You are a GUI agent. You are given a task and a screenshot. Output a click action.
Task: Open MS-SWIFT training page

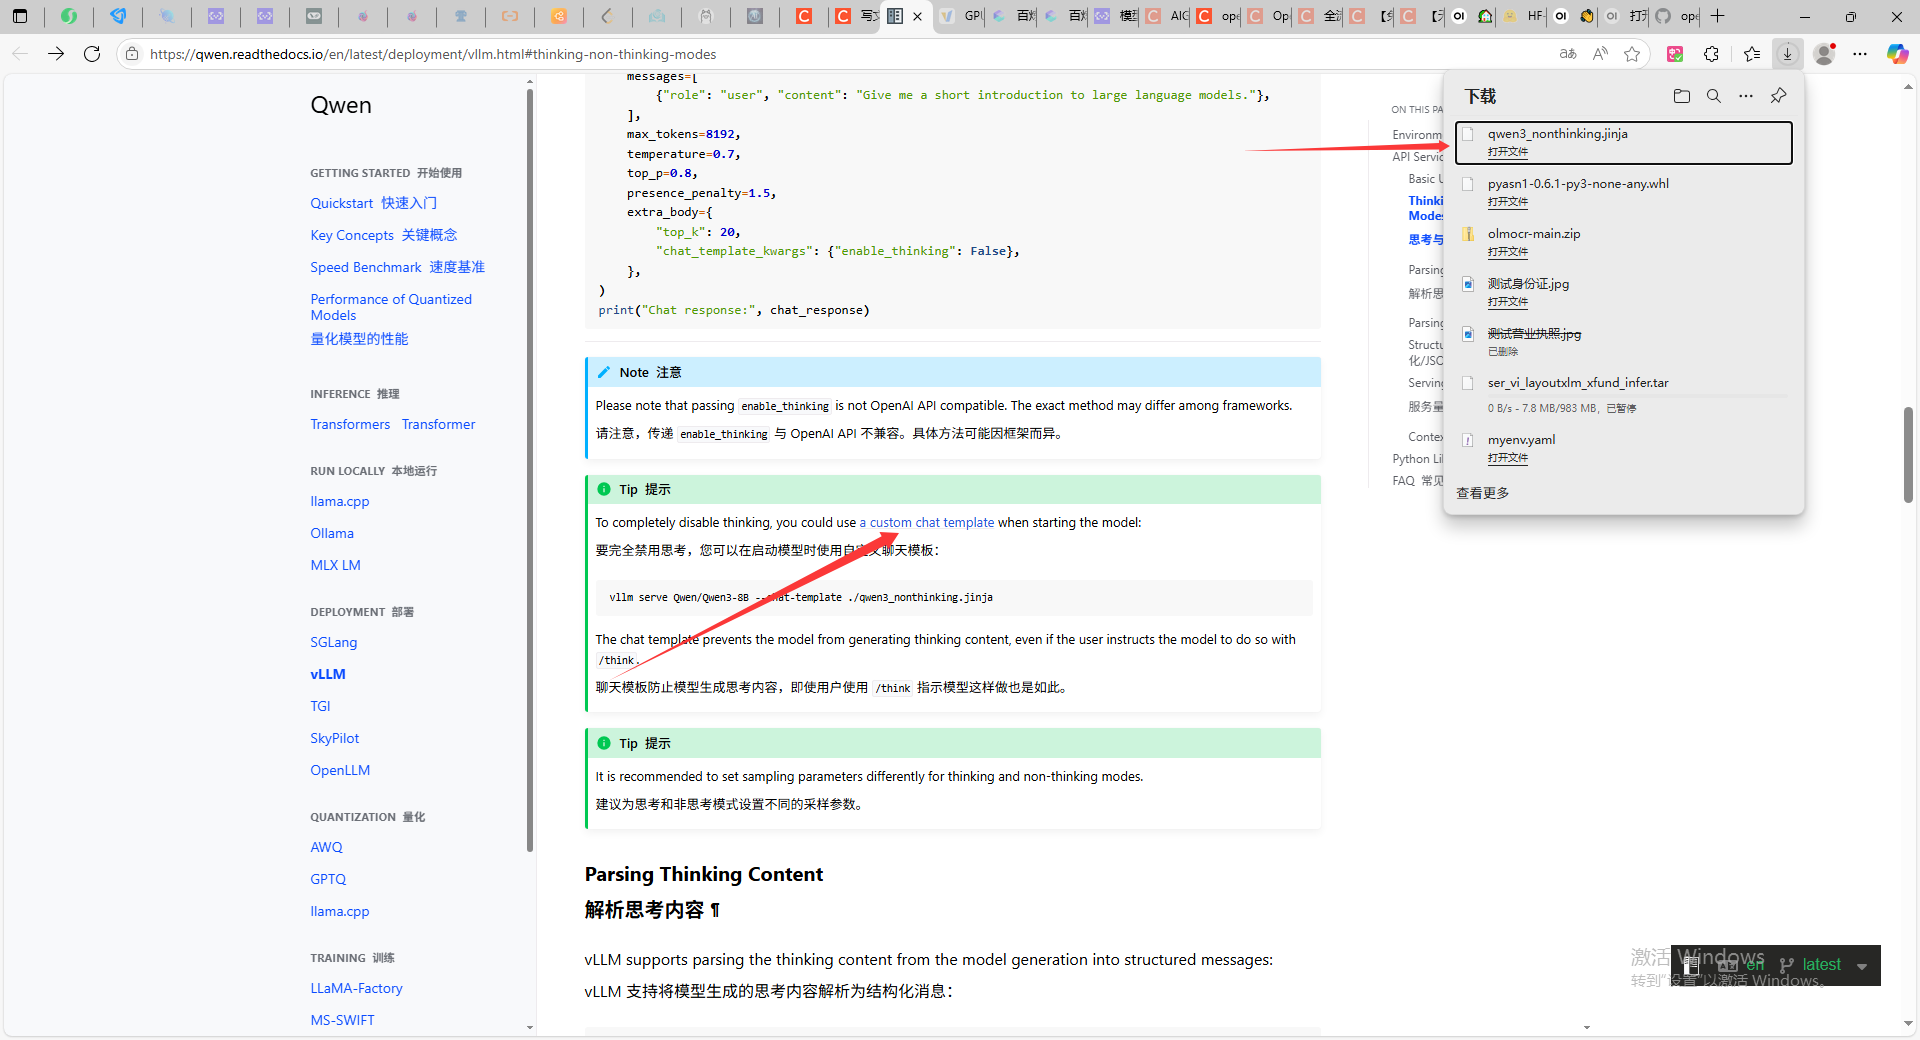(342, 1020)
